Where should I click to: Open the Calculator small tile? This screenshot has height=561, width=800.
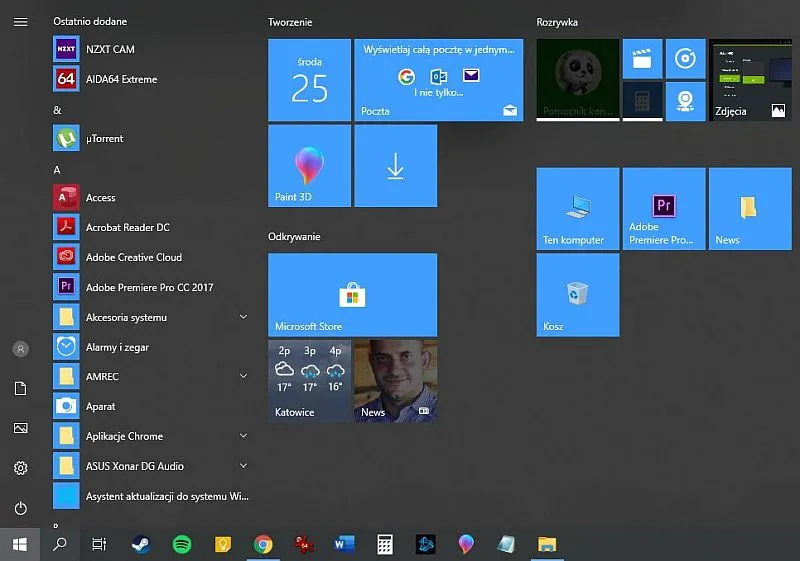[642, 101]
